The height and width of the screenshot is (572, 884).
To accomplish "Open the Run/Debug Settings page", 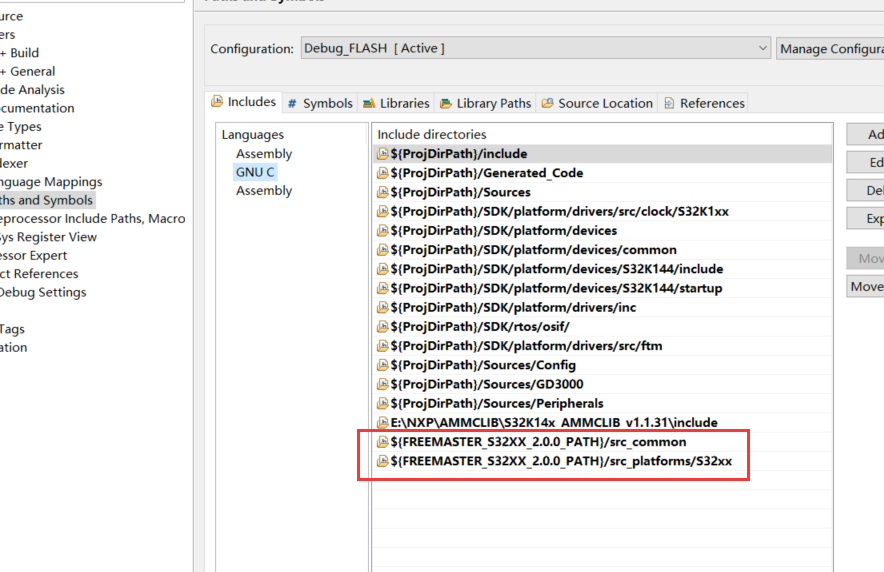I will [x=43, y=292].
